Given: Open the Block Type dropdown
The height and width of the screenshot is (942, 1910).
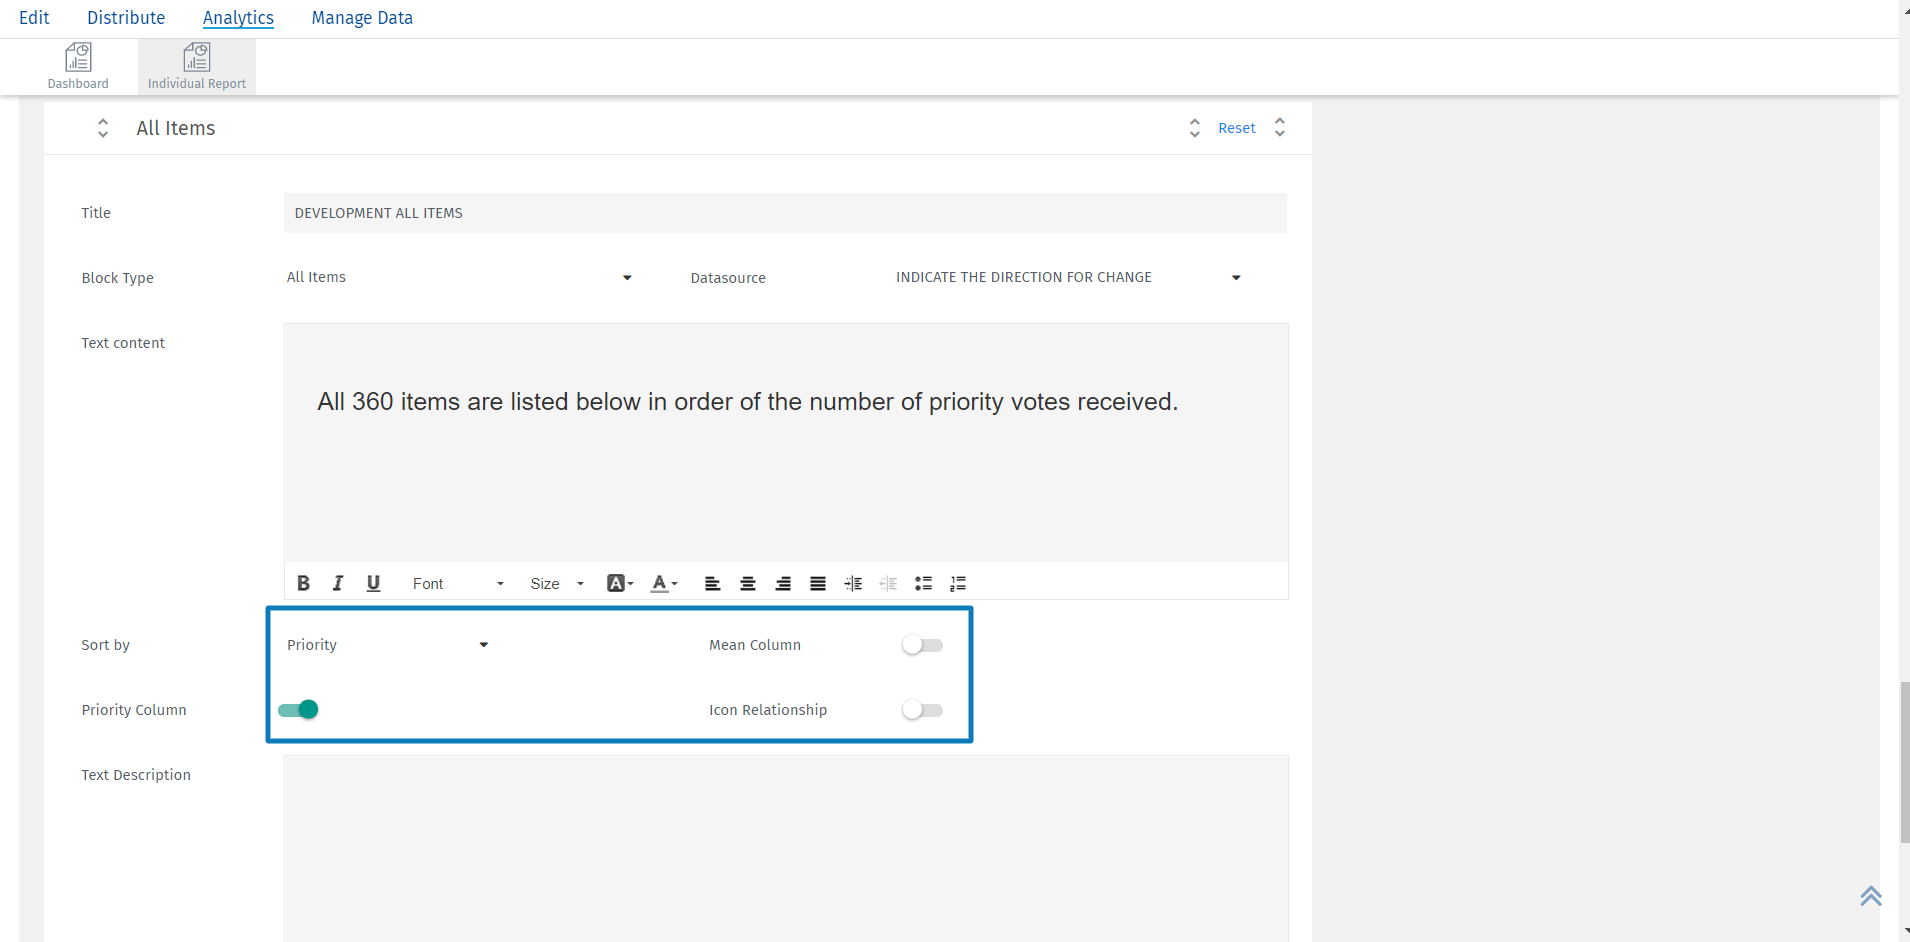Looking at the screenshot, I should pos(457,277).
